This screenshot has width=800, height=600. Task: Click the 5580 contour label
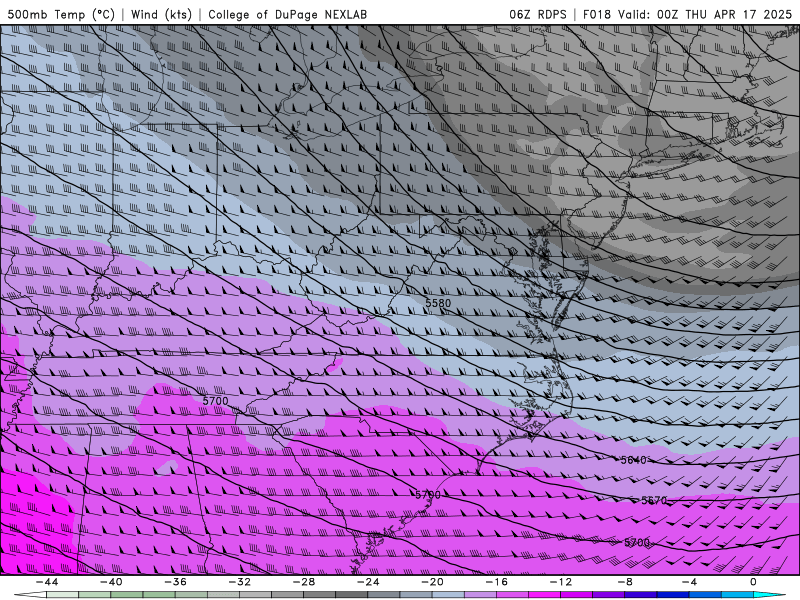[x=438, y=303]
